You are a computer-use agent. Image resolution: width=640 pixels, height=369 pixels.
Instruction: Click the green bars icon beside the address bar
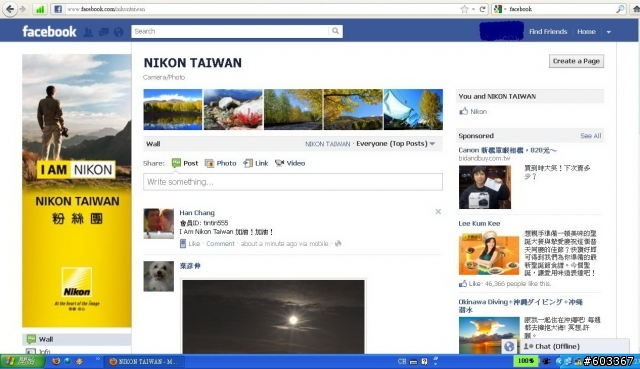tap(40, 9)
